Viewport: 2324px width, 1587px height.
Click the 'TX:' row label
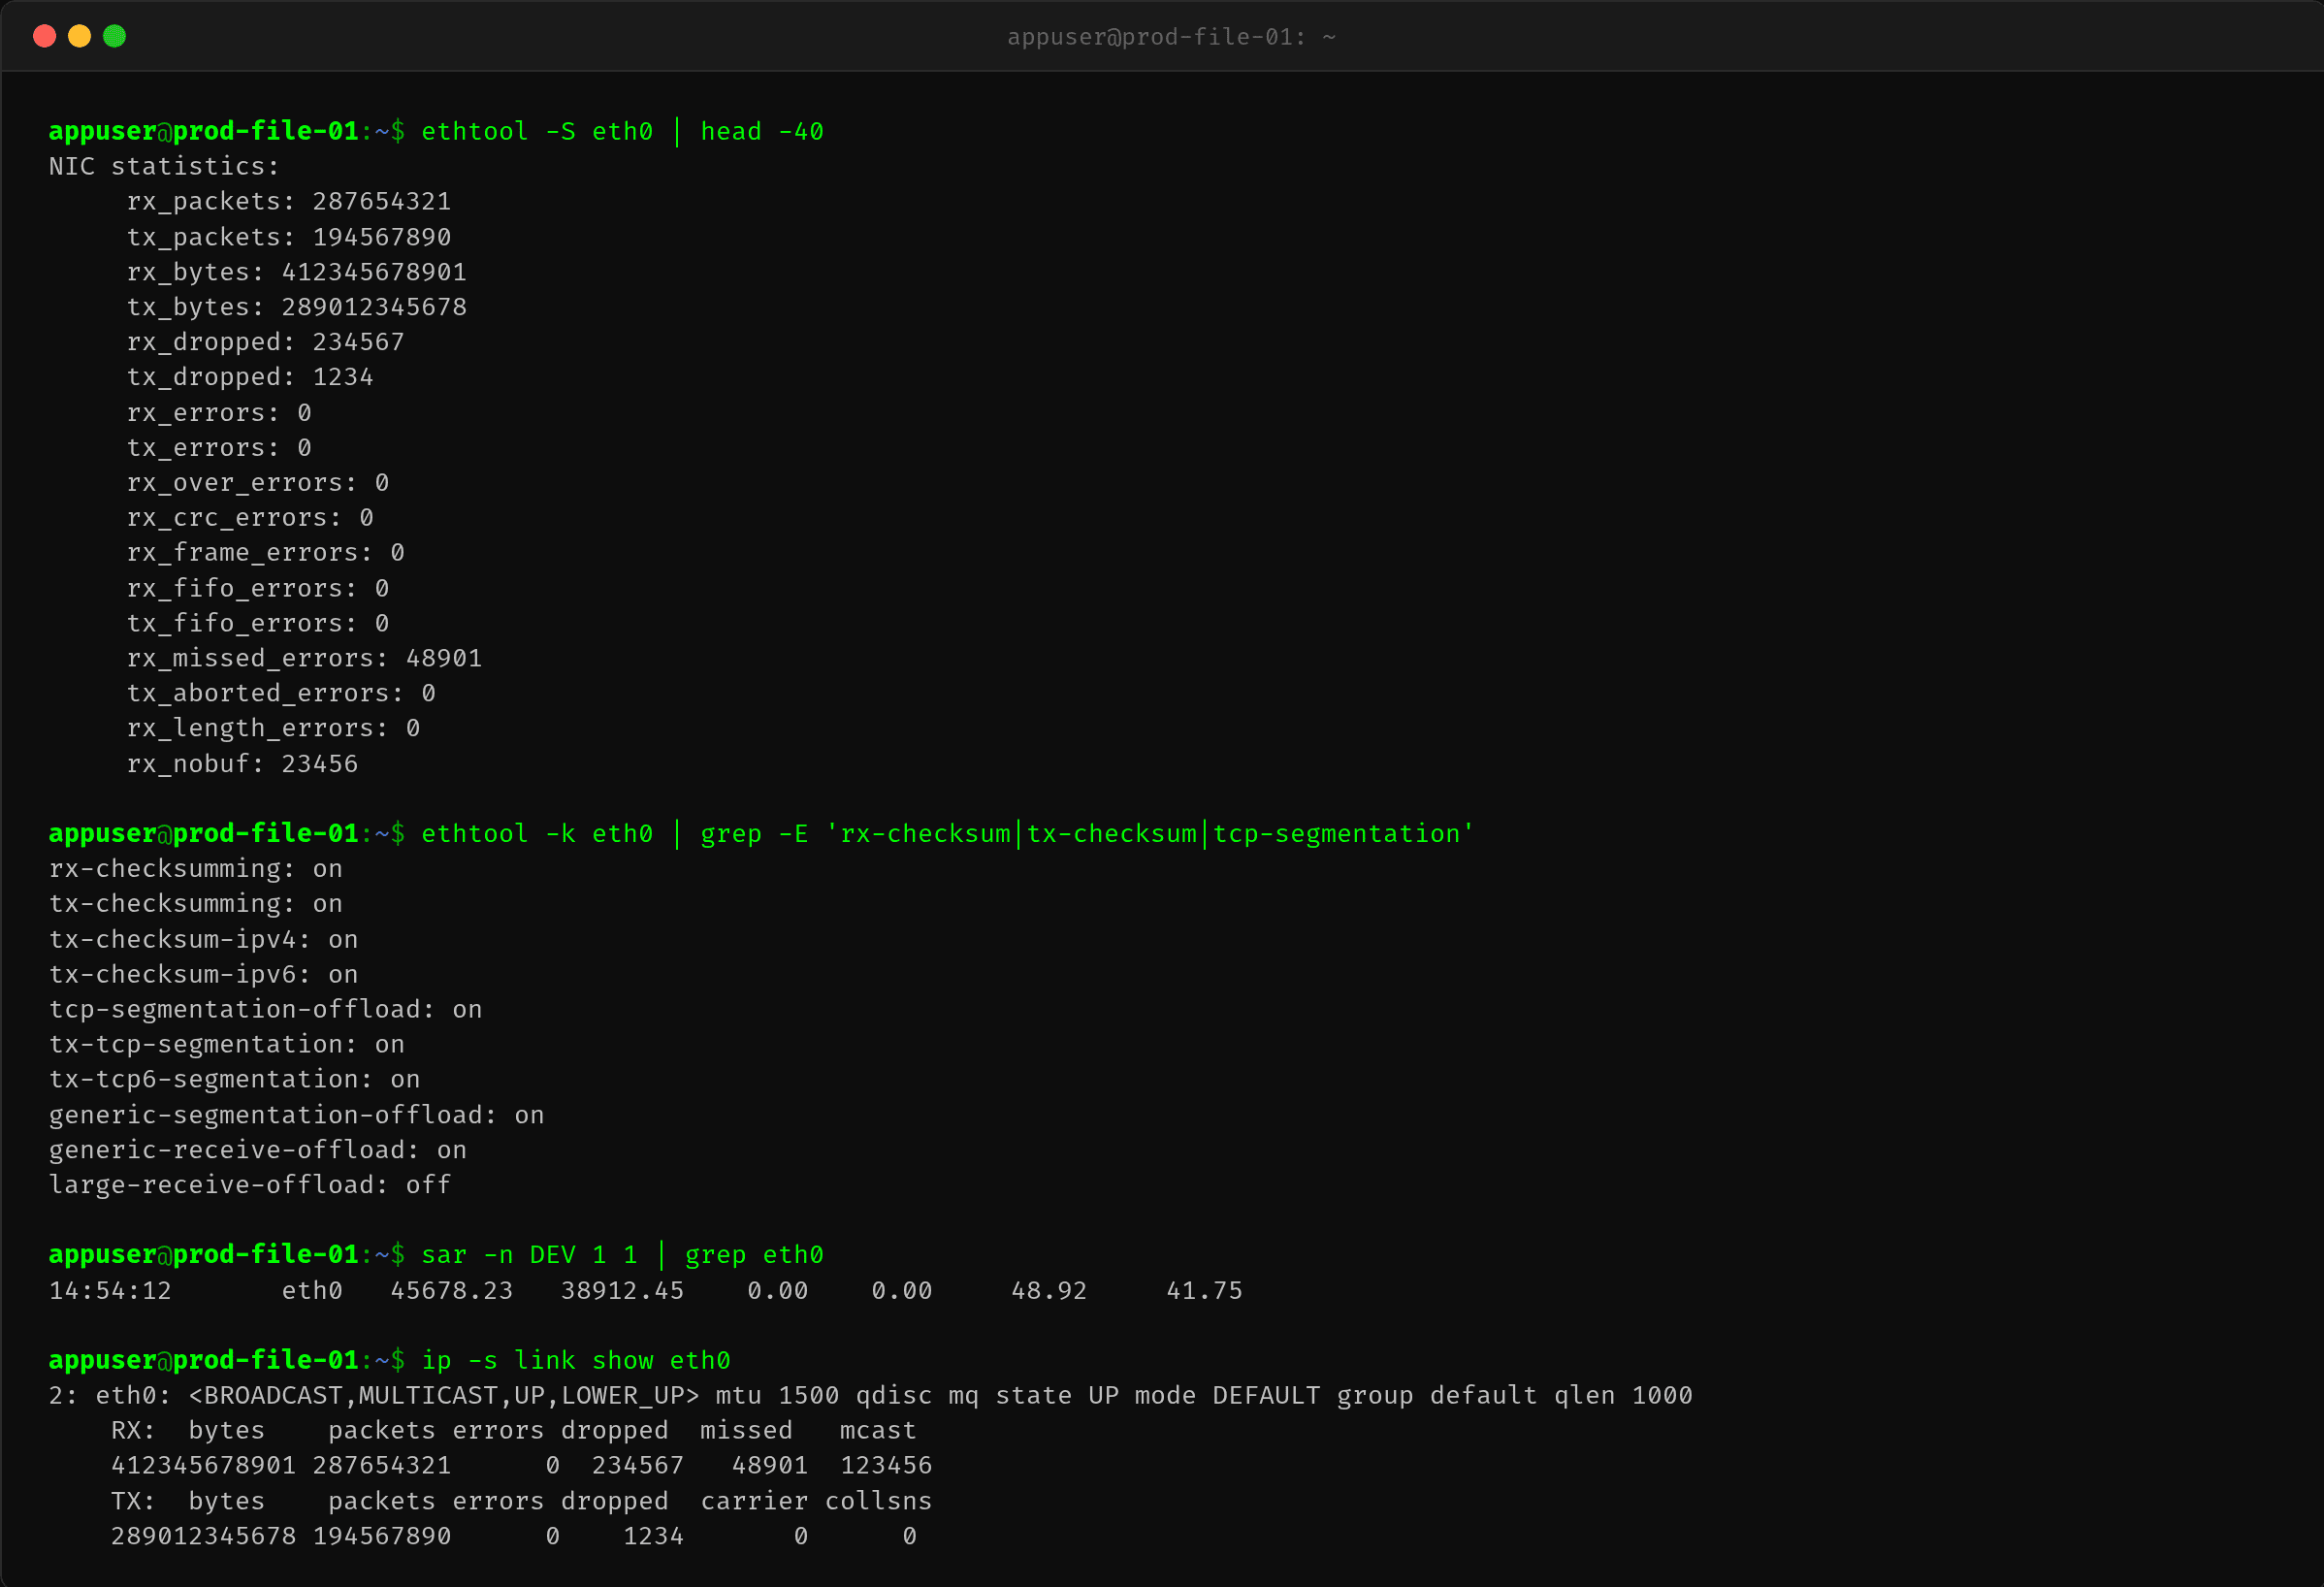click(133, 1501)
